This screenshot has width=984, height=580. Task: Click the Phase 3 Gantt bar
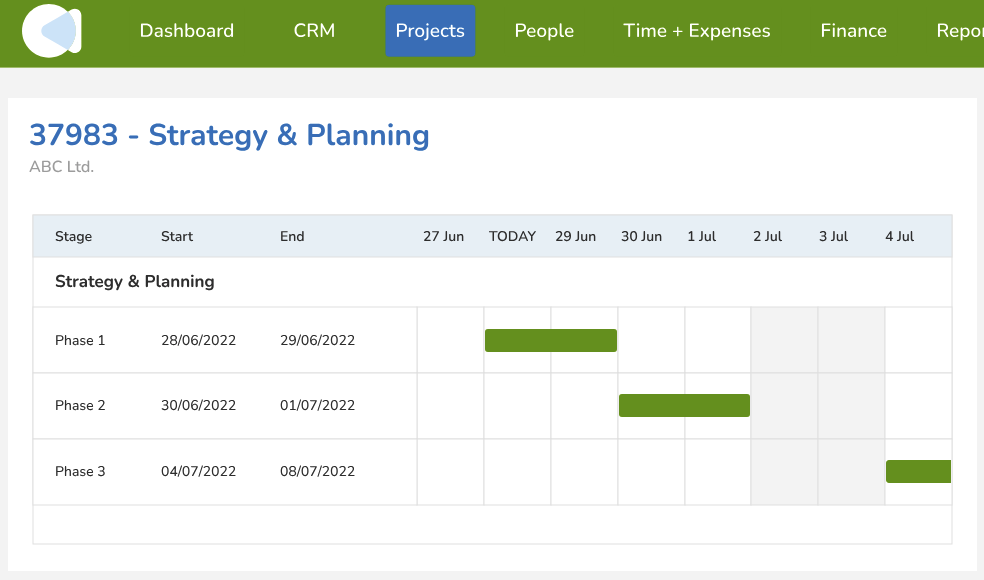coord(918,471)
